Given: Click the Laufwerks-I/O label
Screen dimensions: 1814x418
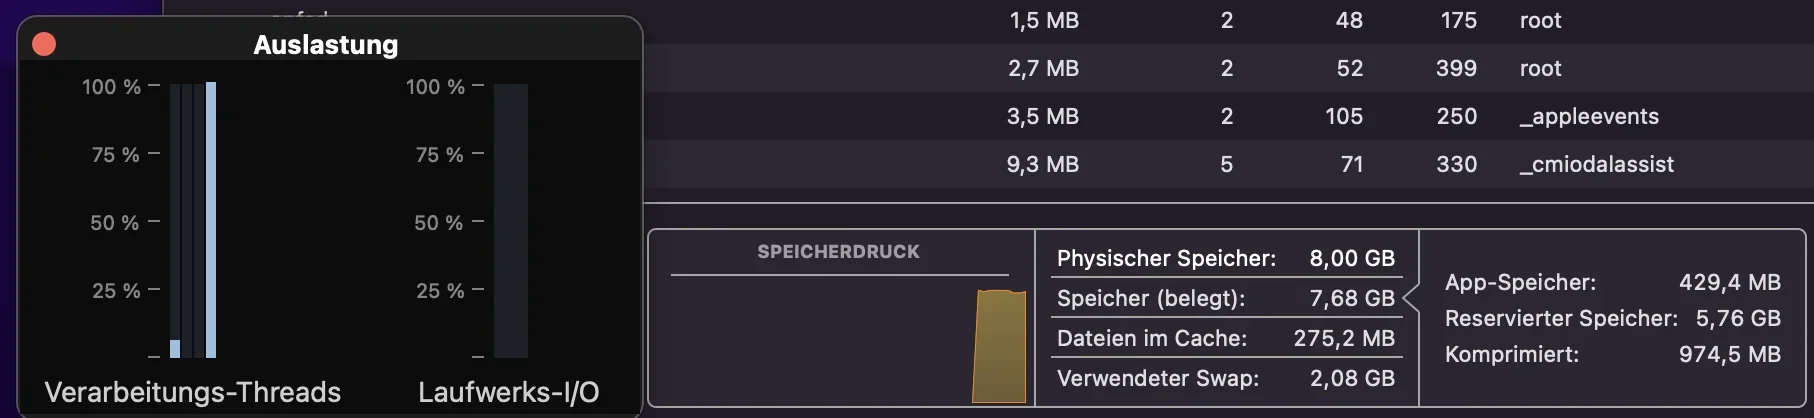Looking at the screenshot, I should tap(508, 392).
